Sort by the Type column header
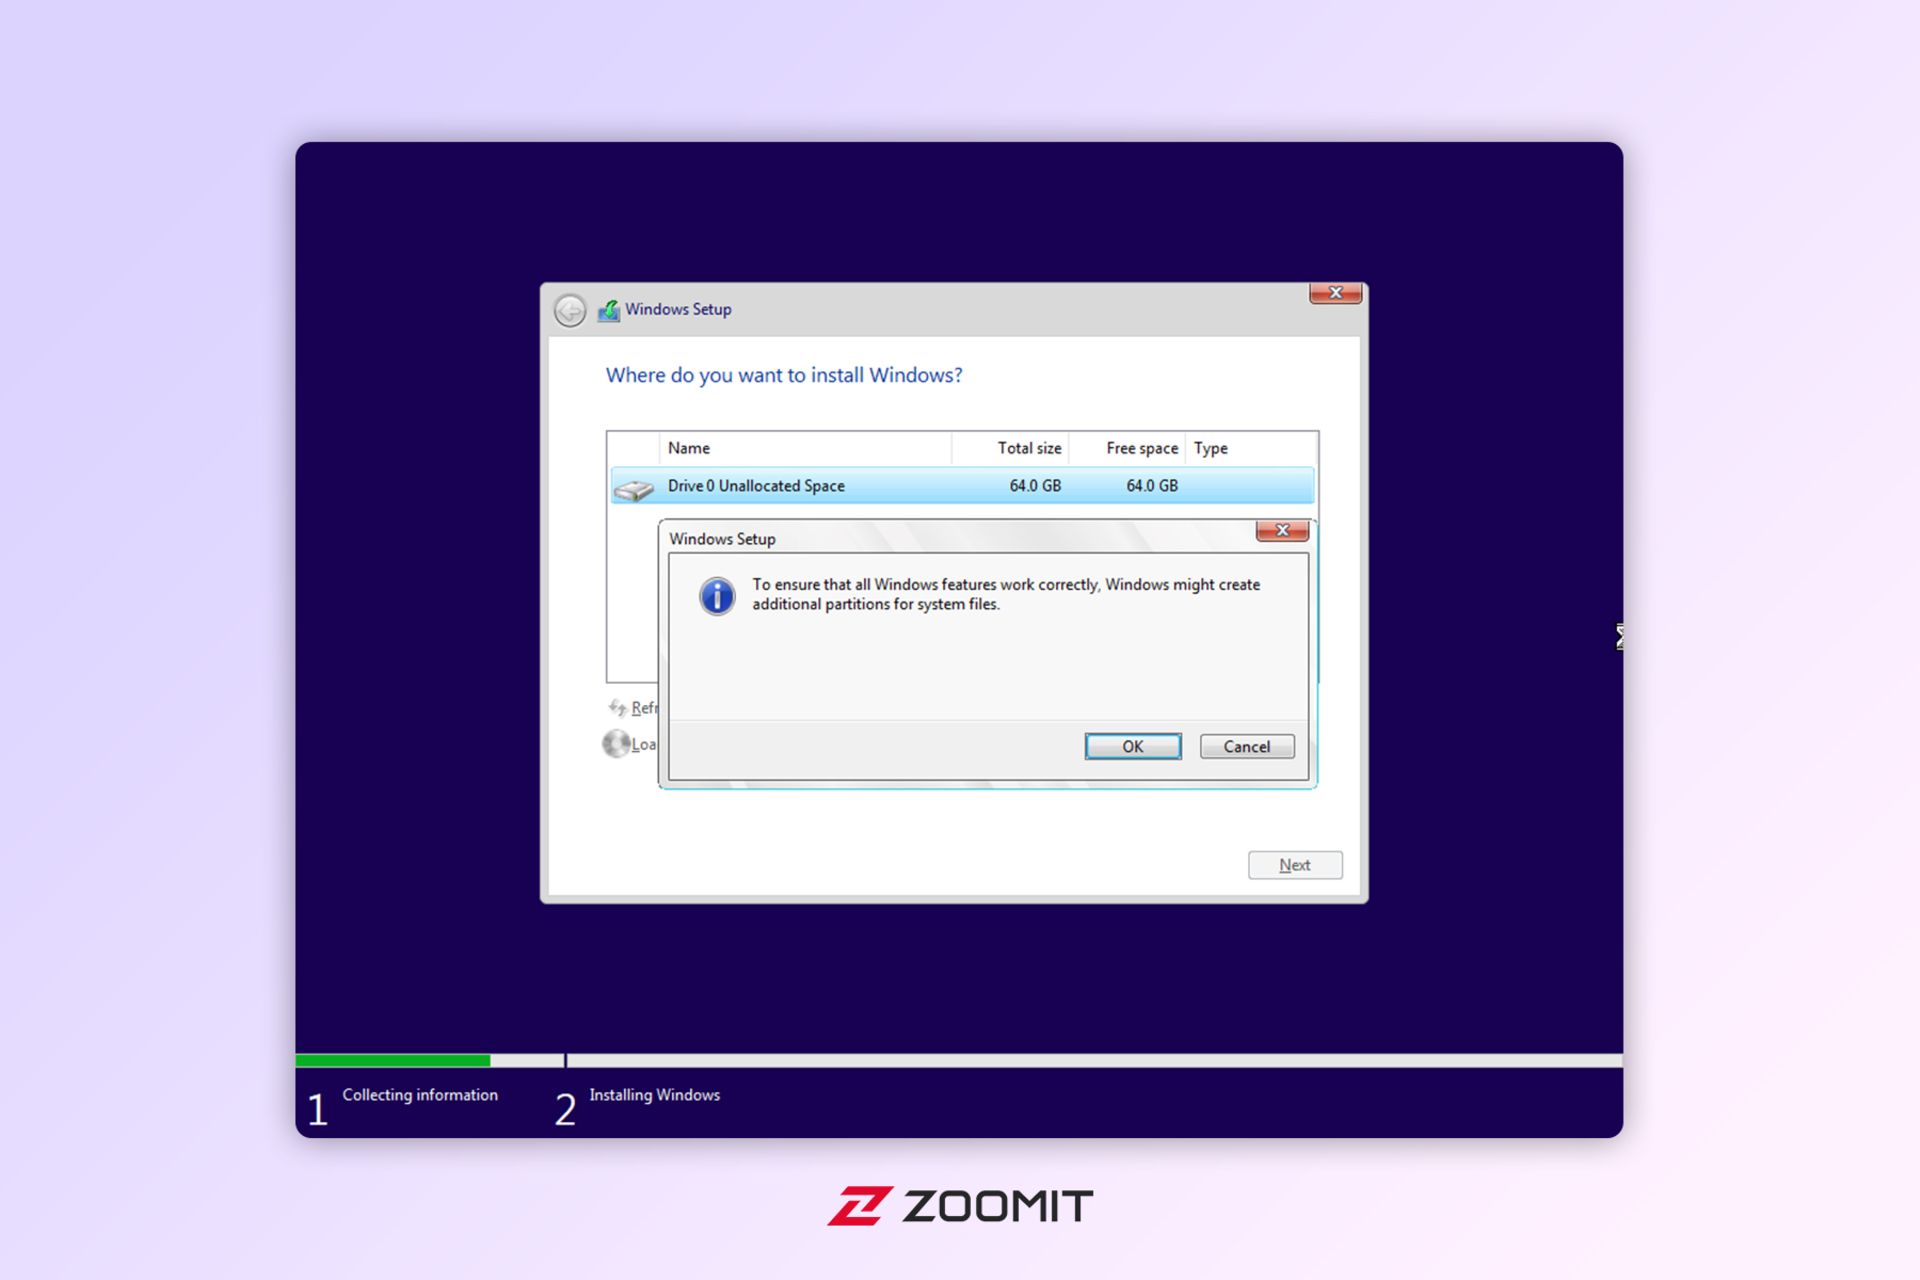 pyautogui.click(x=1251, y=448)
